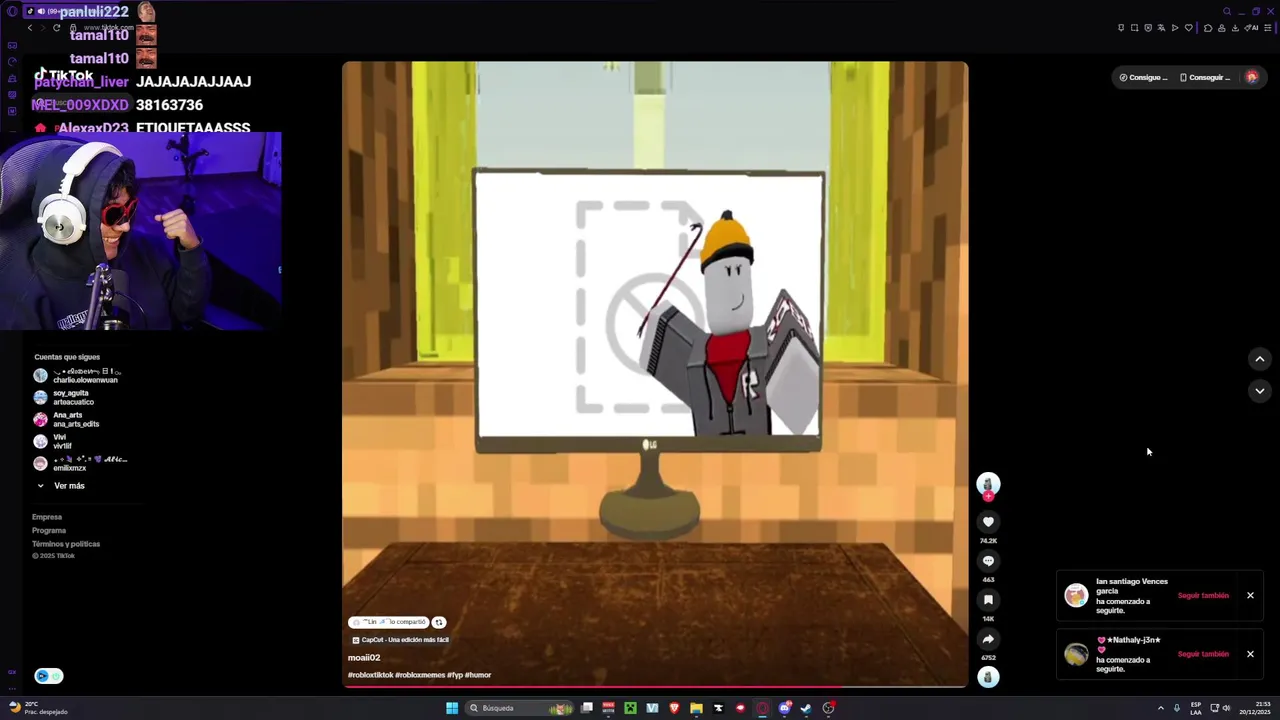
Task: Open the CapCut easier editing label
Action: (401, 640)
